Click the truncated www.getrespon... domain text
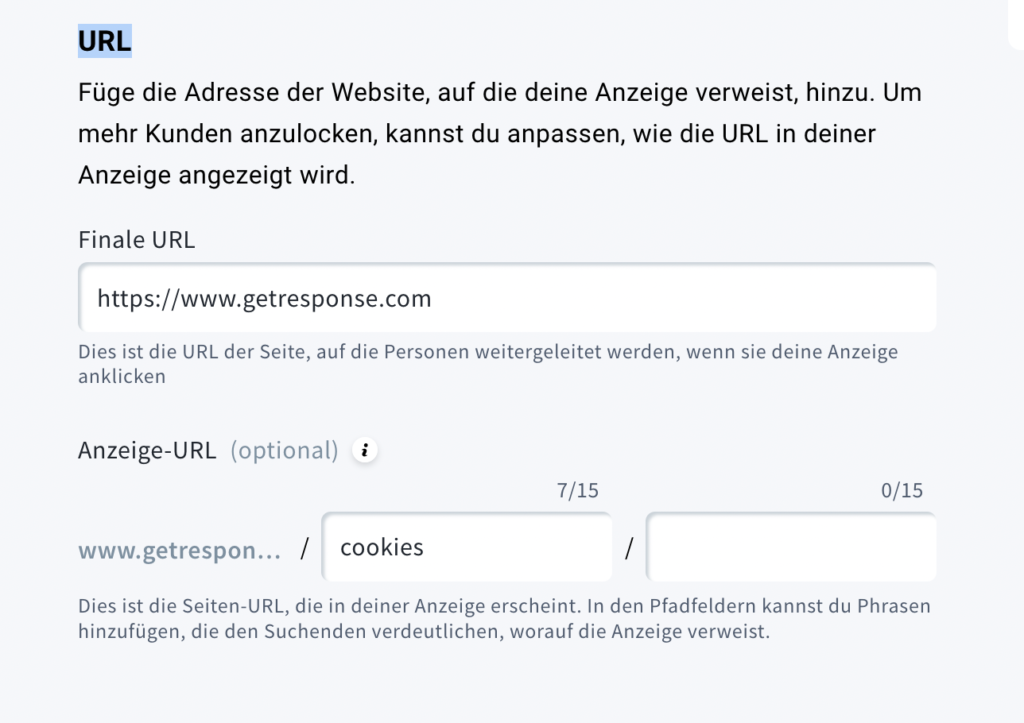This screenshot has width=1024, height=723. tap(180, 550)
